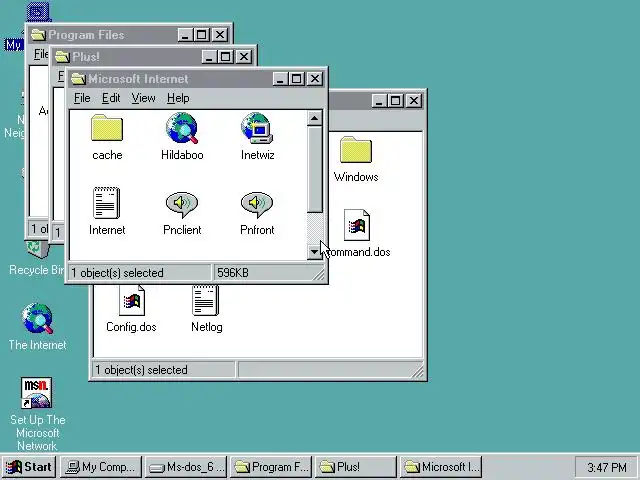Click the Plus! window title text

(86, 57)
